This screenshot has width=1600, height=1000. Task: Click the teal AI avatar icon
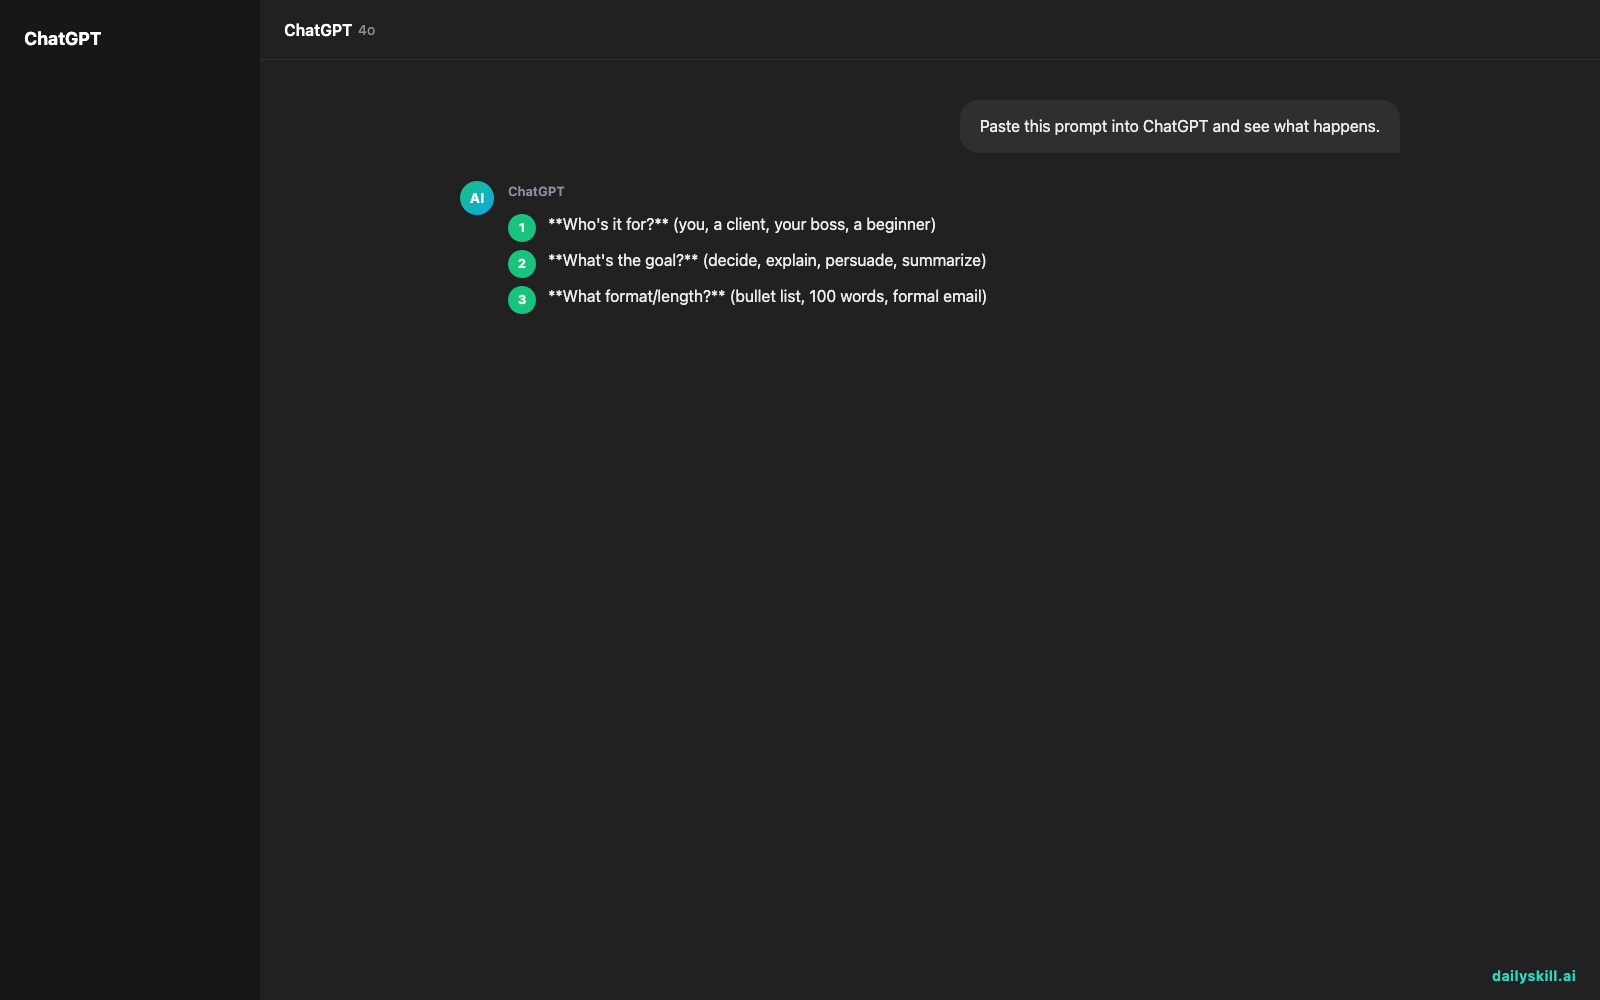click(x=477, y=198)
